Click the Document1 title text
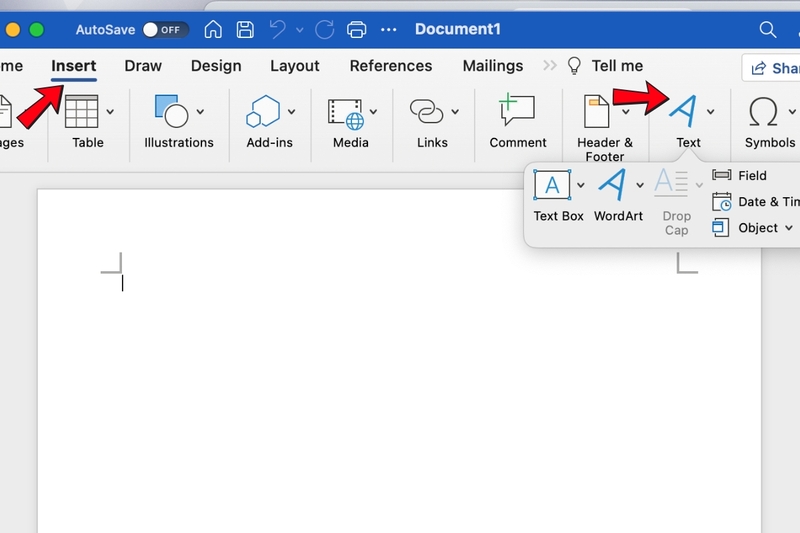The width and height of the screenshot is (800, 533). click(x=458, y=29)
